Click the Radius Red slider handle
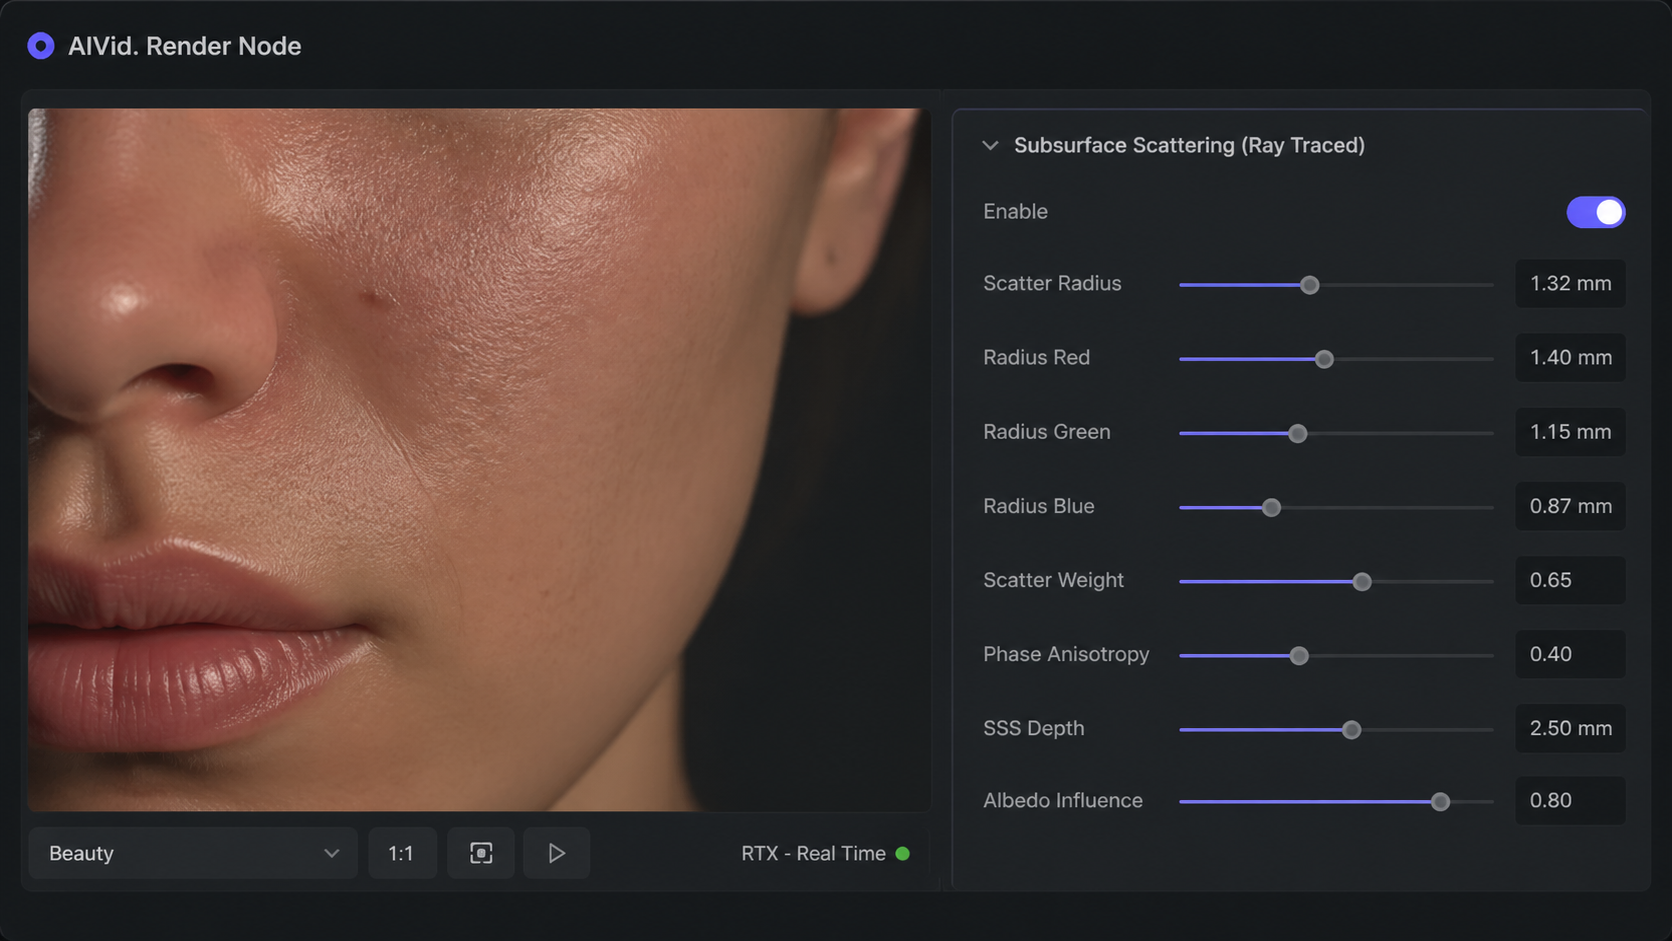The height and width of the screenshot is (941, 1672). click(1324, 359)
